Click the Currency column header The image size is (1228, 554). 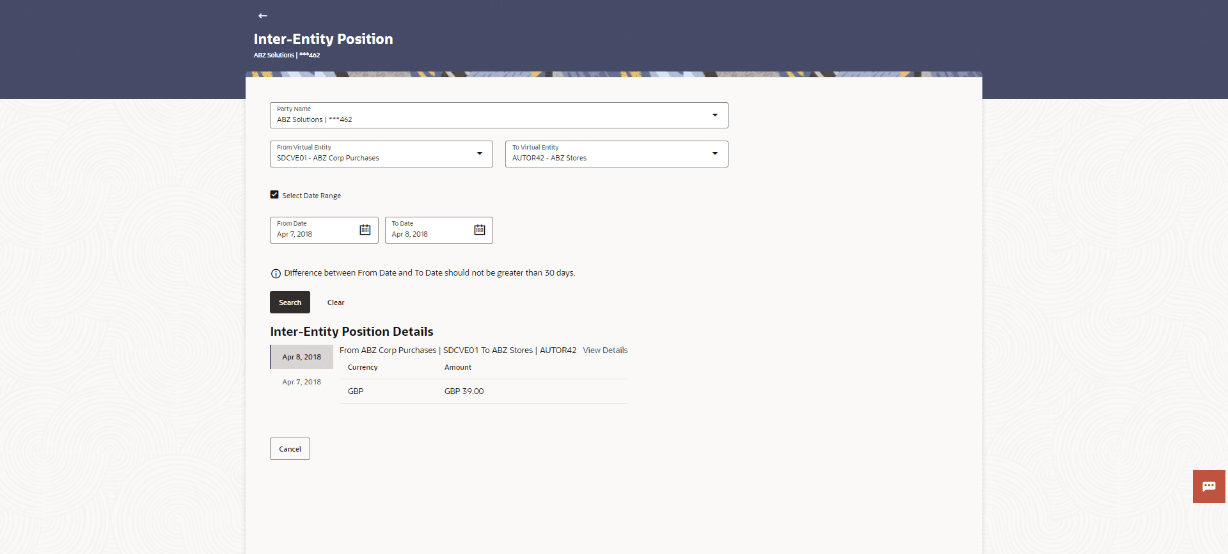pos(362,367)
